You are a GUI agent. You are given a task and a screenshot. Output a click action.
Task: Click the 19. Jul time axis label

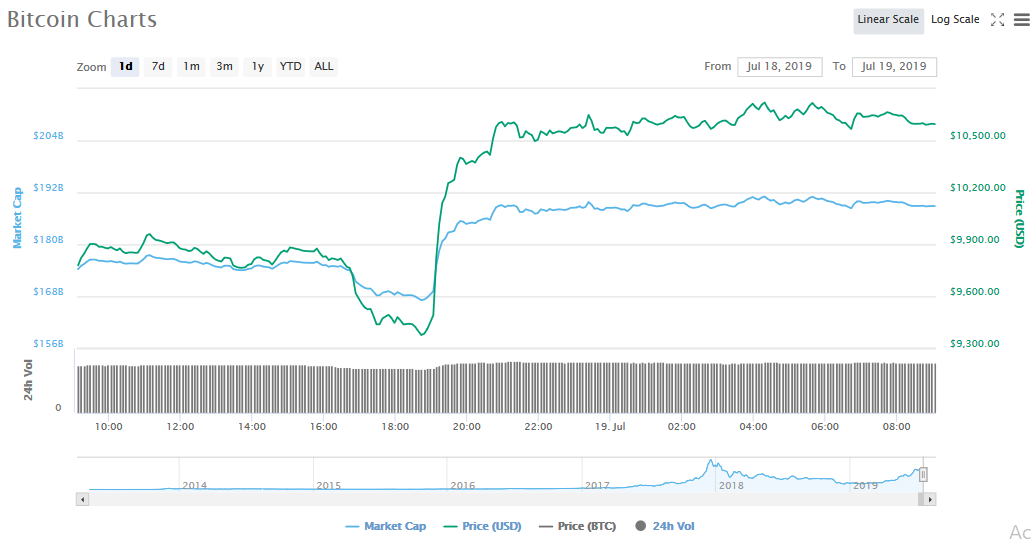(610, 426)
